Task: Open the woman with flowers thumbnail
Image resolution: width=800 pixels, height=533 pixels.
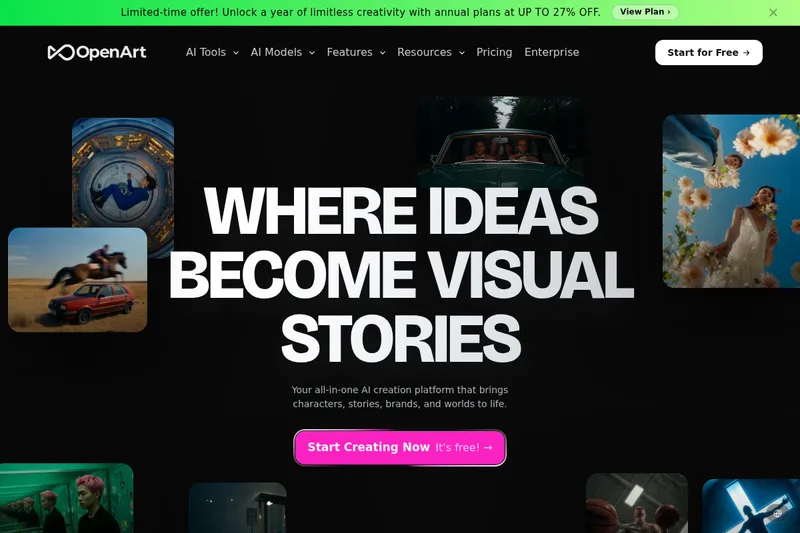Action: [x=731, y=201]
